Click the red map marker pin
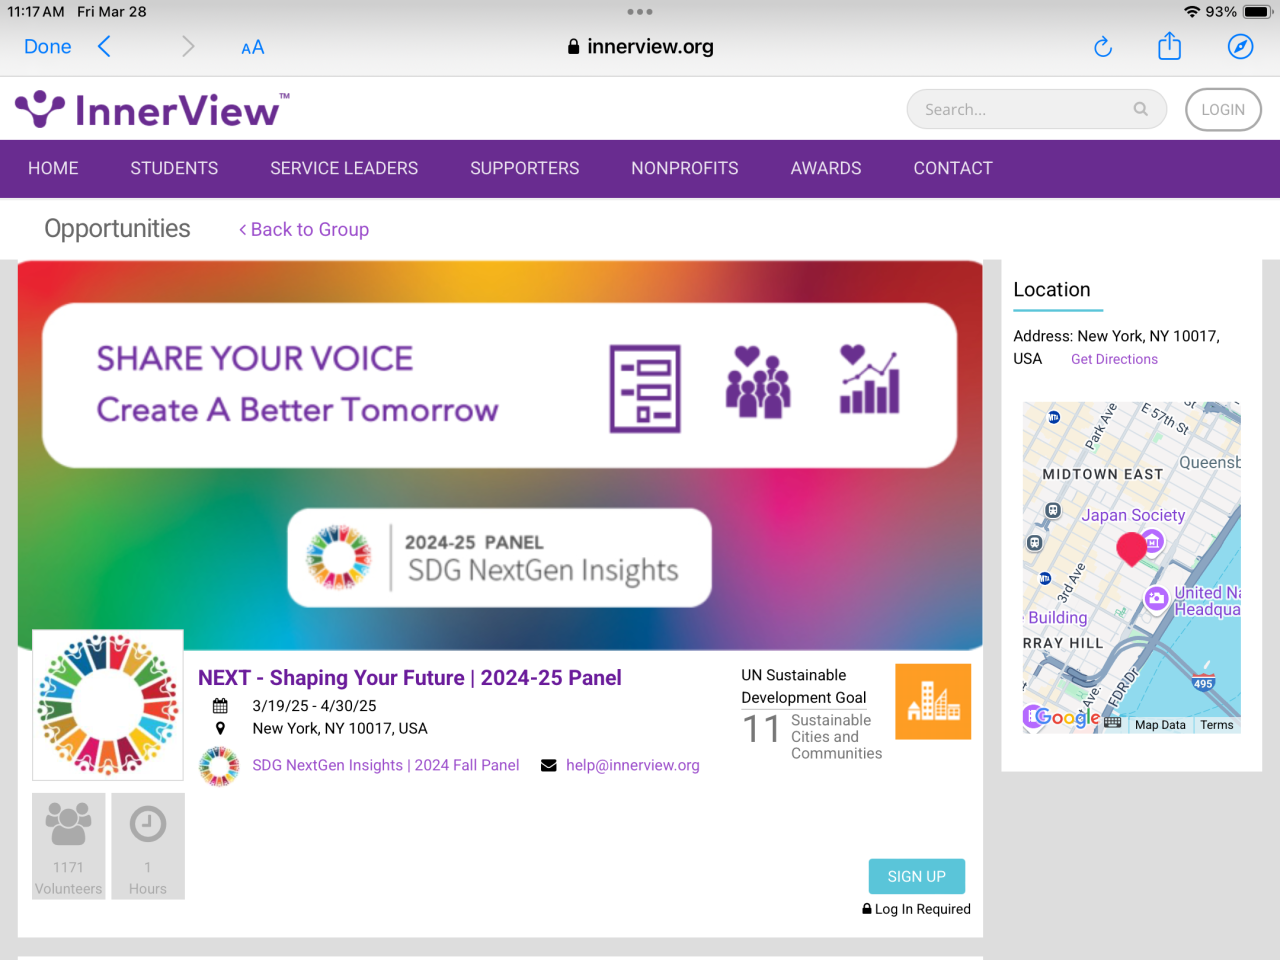The height and width of the screenshot is (960, 1280). point(1131,549)
